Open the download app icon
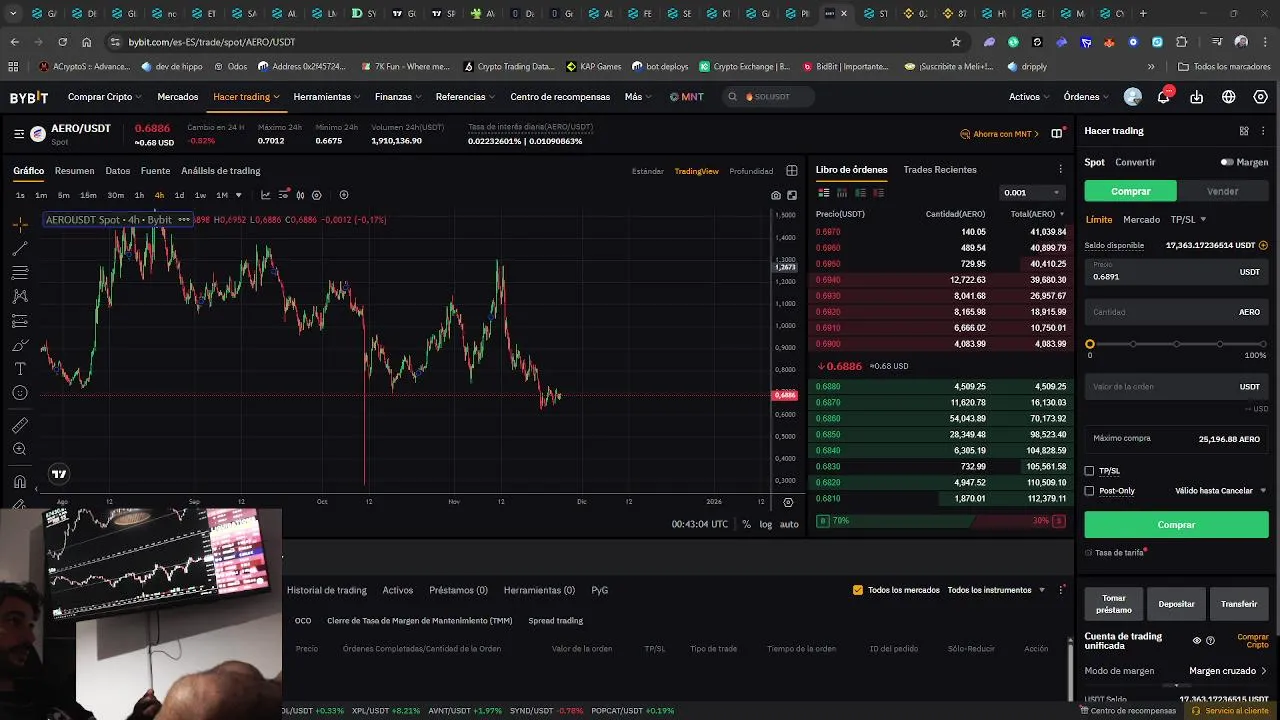The width and height of the screenshot is (1280, 720). click(x=1197, y=97)
